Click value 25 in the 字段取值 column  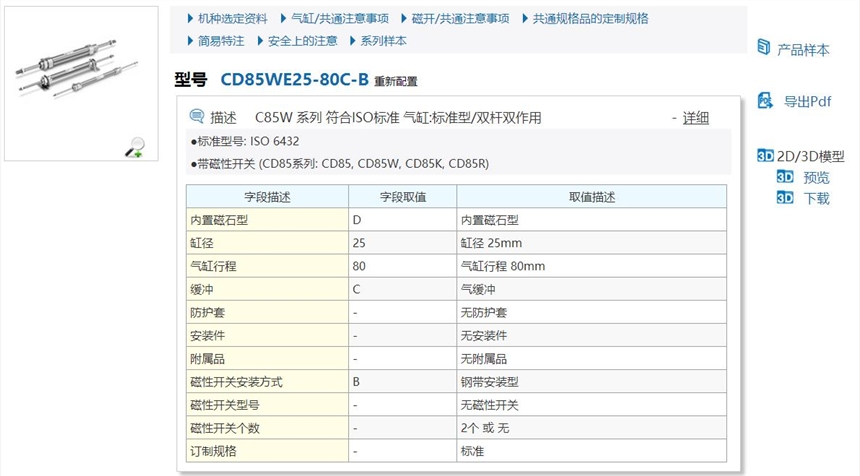point(403,243)
